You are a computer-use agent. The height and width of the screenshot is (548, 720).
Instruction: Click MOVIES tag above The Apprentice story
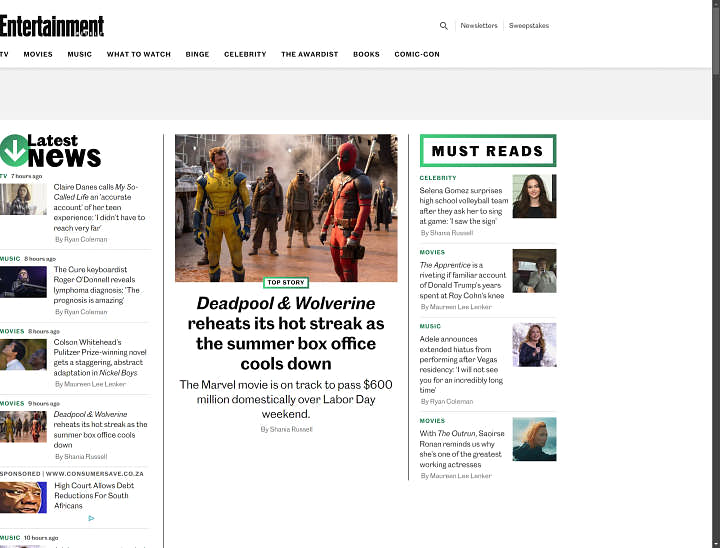tap(432, 252)
